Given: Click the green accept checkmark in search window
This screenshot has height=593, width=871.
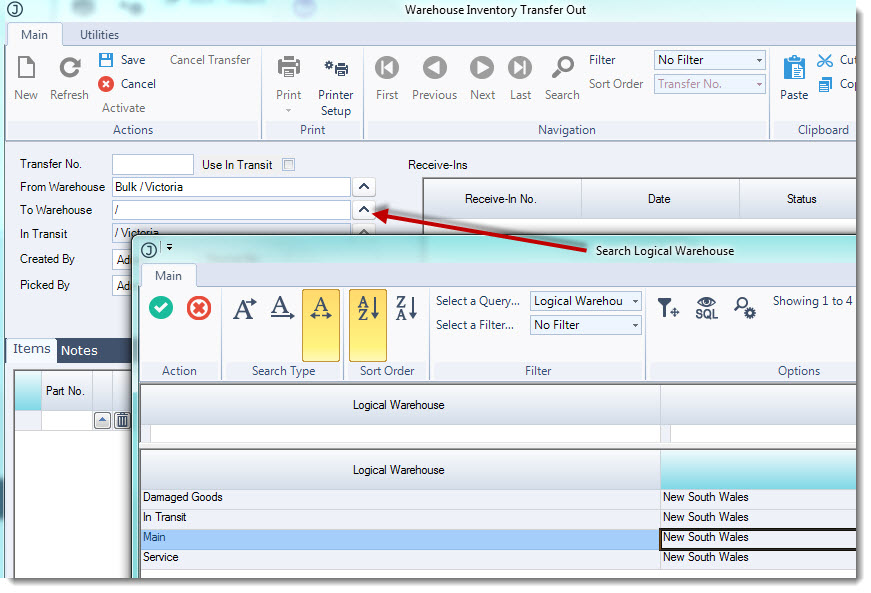Looking at the screenshot, I should click(x=161, y=308).
